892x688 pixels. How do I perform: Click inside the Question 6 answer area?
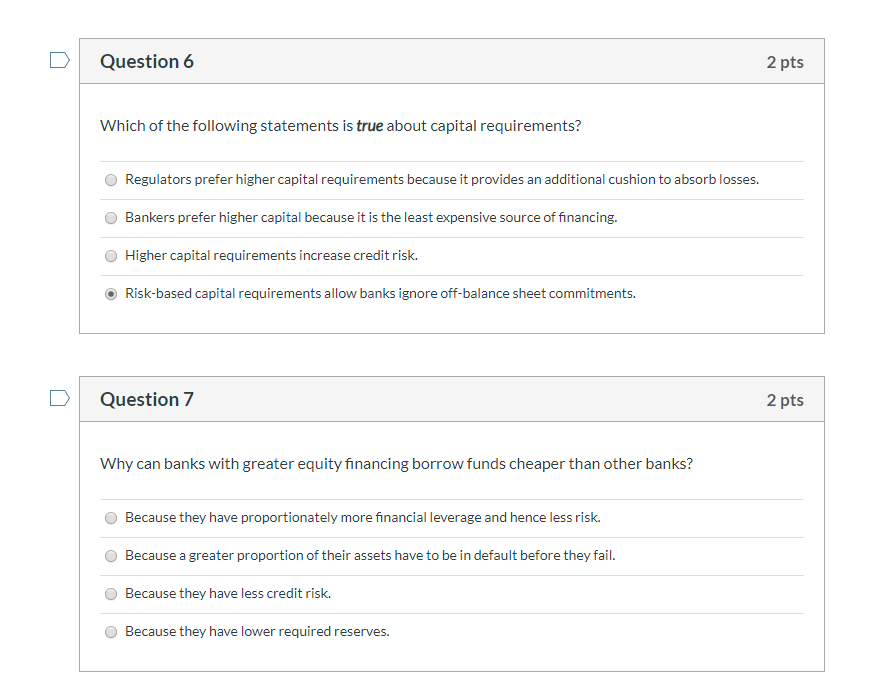pyautogui.click(x=450, y=235)
